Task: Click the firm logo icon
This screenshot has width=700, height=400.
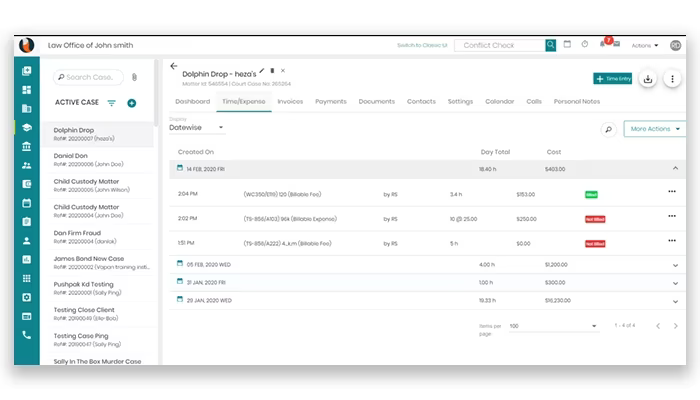Action: click(27, 45)
